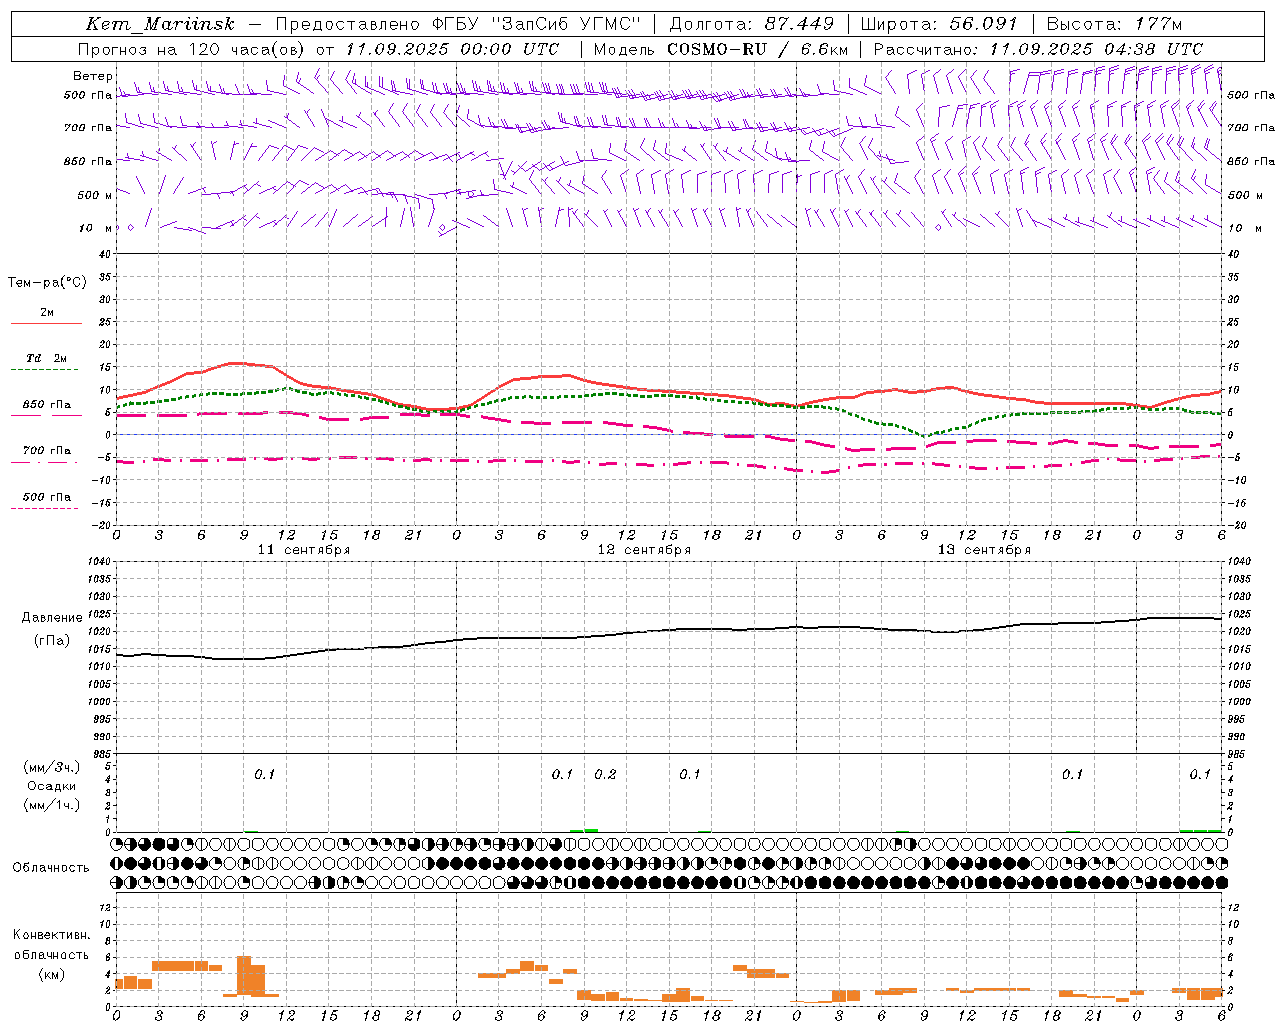Click the green dotted legend line for Td 2м
Screen dimensions: 1280x1024
click(x=46, y=370)
